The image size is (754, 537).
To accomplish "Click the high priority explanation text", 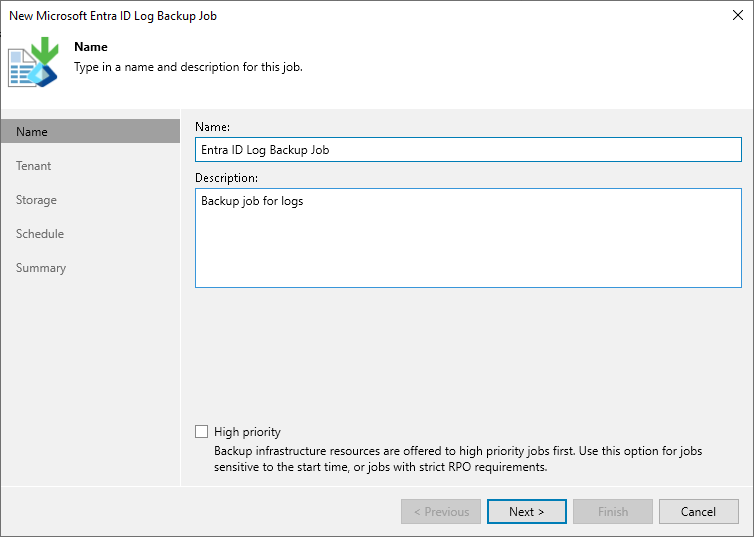I will click(458, 459).
